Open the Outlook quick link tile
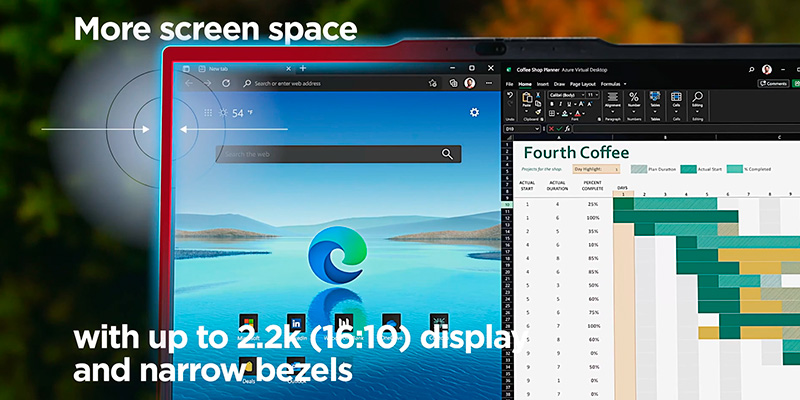This screenshot has height=400, width=800. 296,366
